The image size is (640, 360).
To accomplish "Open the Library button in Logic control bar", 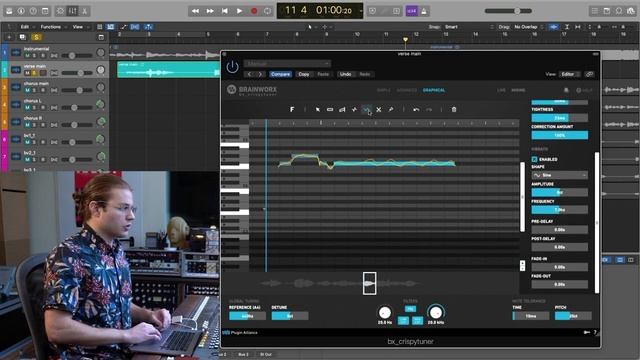I will (x=9, y=11).
